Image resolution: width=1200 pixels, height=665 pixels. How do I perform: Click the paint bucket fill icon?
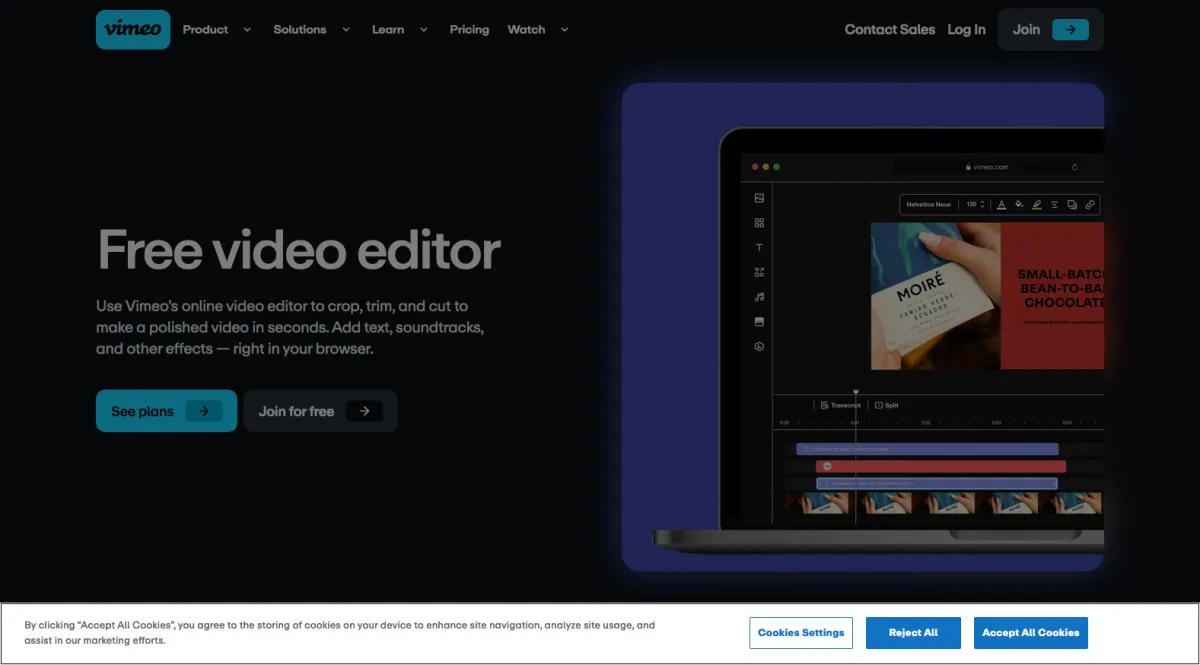(x=1019, y=204)
